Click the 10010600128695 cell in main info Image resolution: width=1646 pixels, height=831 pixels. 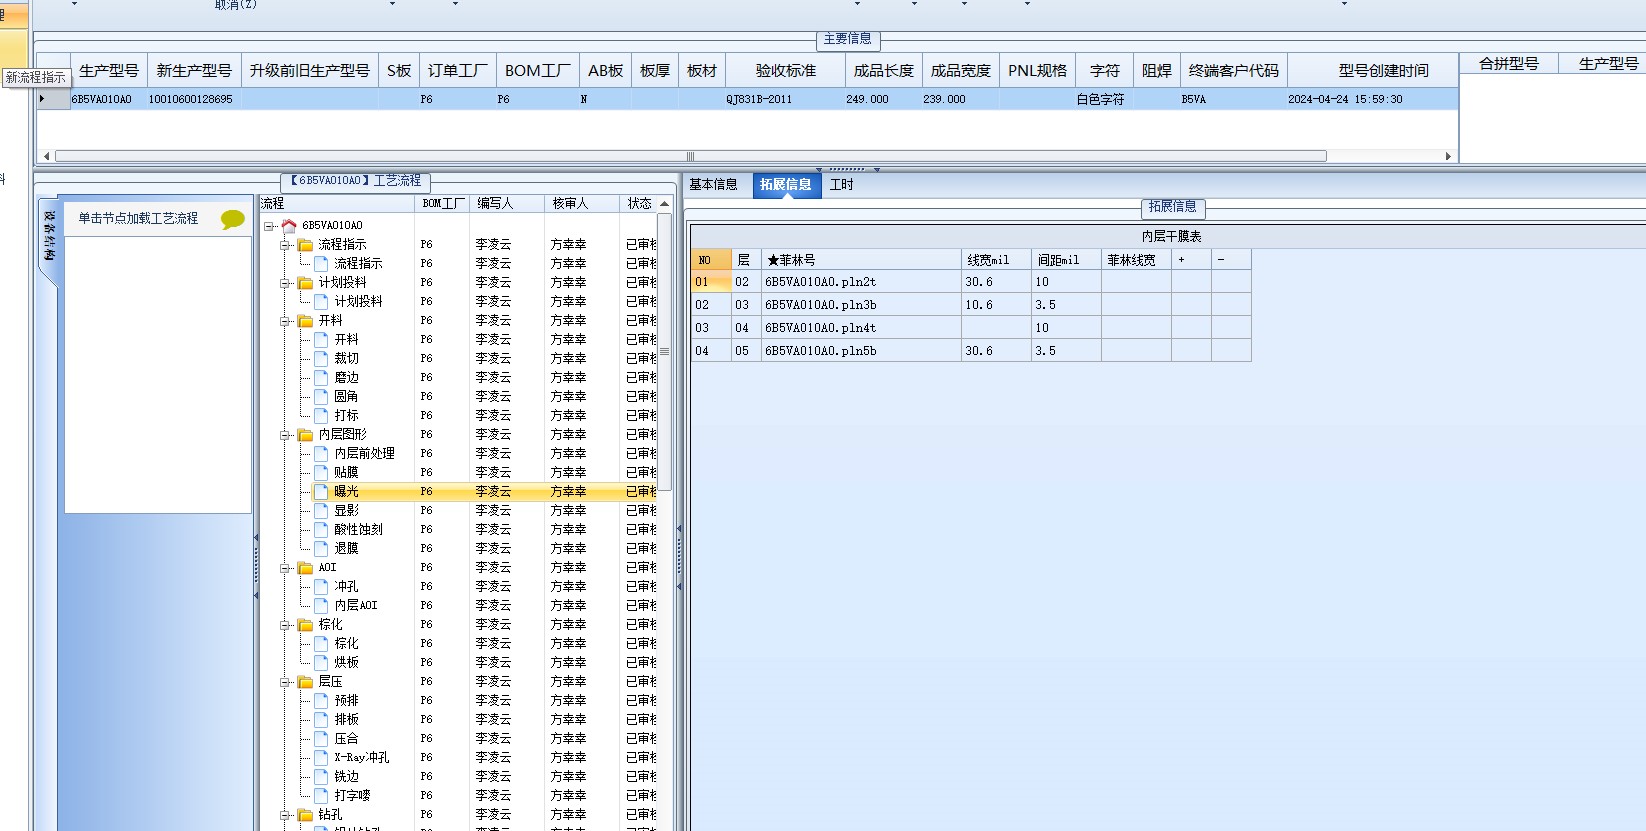click(x=194, y=99)
